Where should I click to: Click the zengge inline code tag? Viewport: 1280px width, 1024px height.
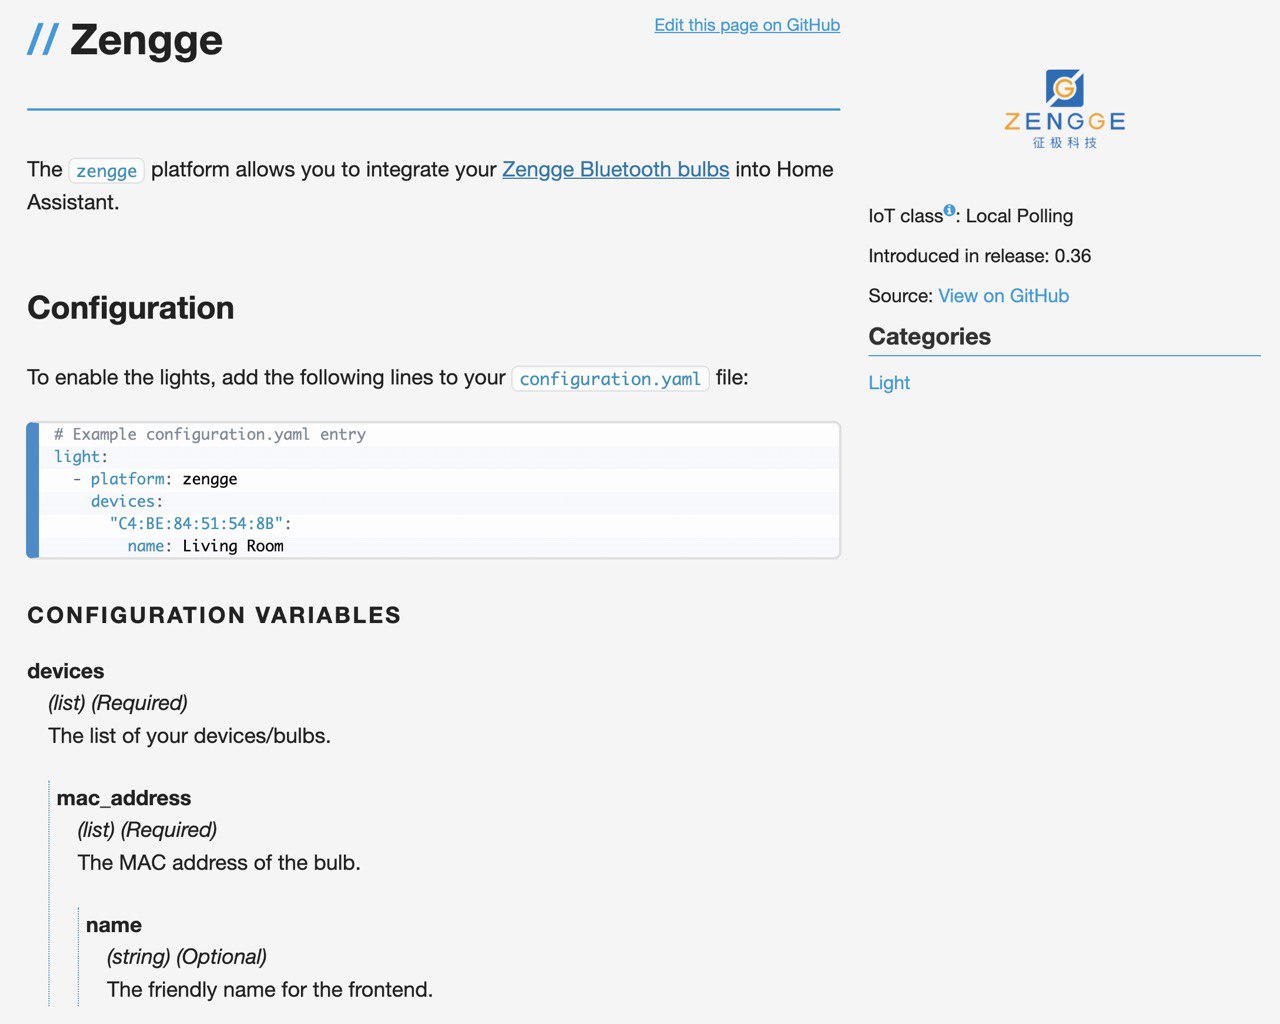tap(107, 171)
